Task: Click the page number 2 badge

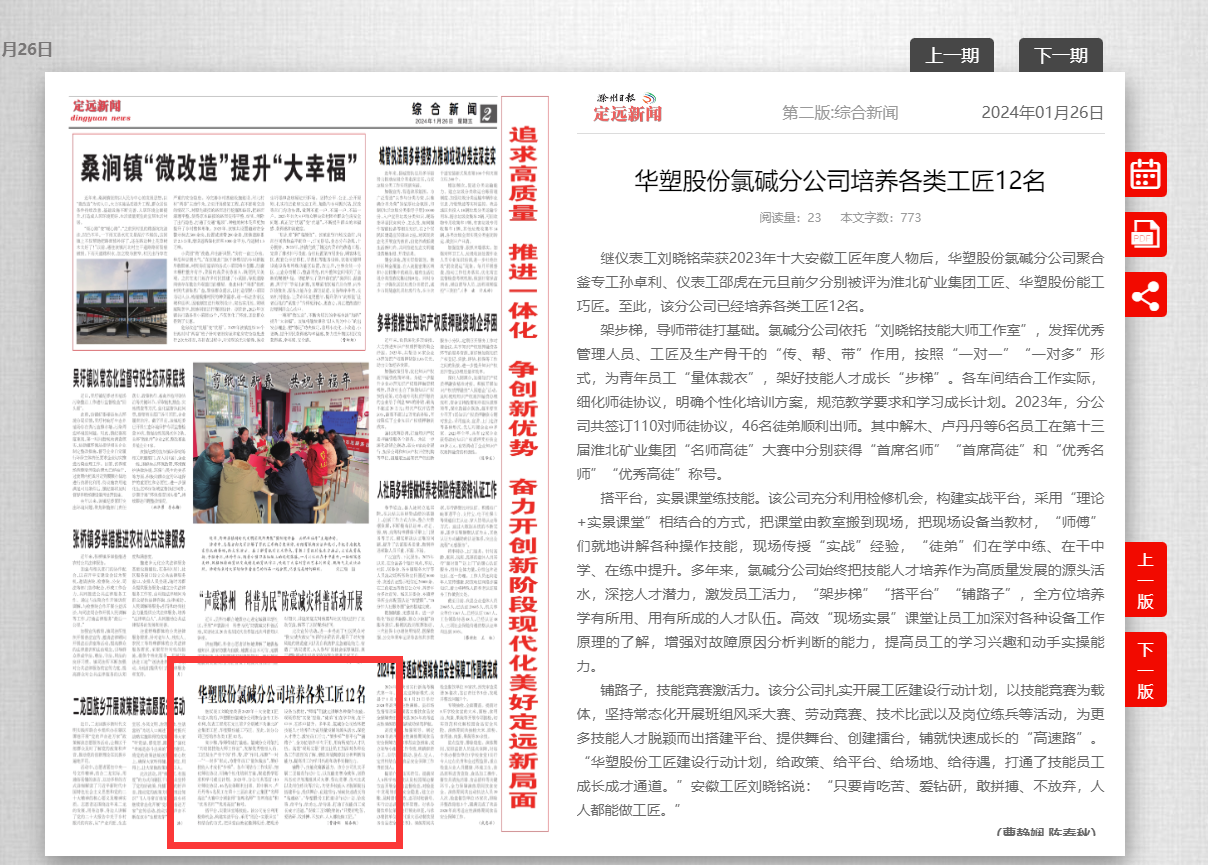Action: 487,113
